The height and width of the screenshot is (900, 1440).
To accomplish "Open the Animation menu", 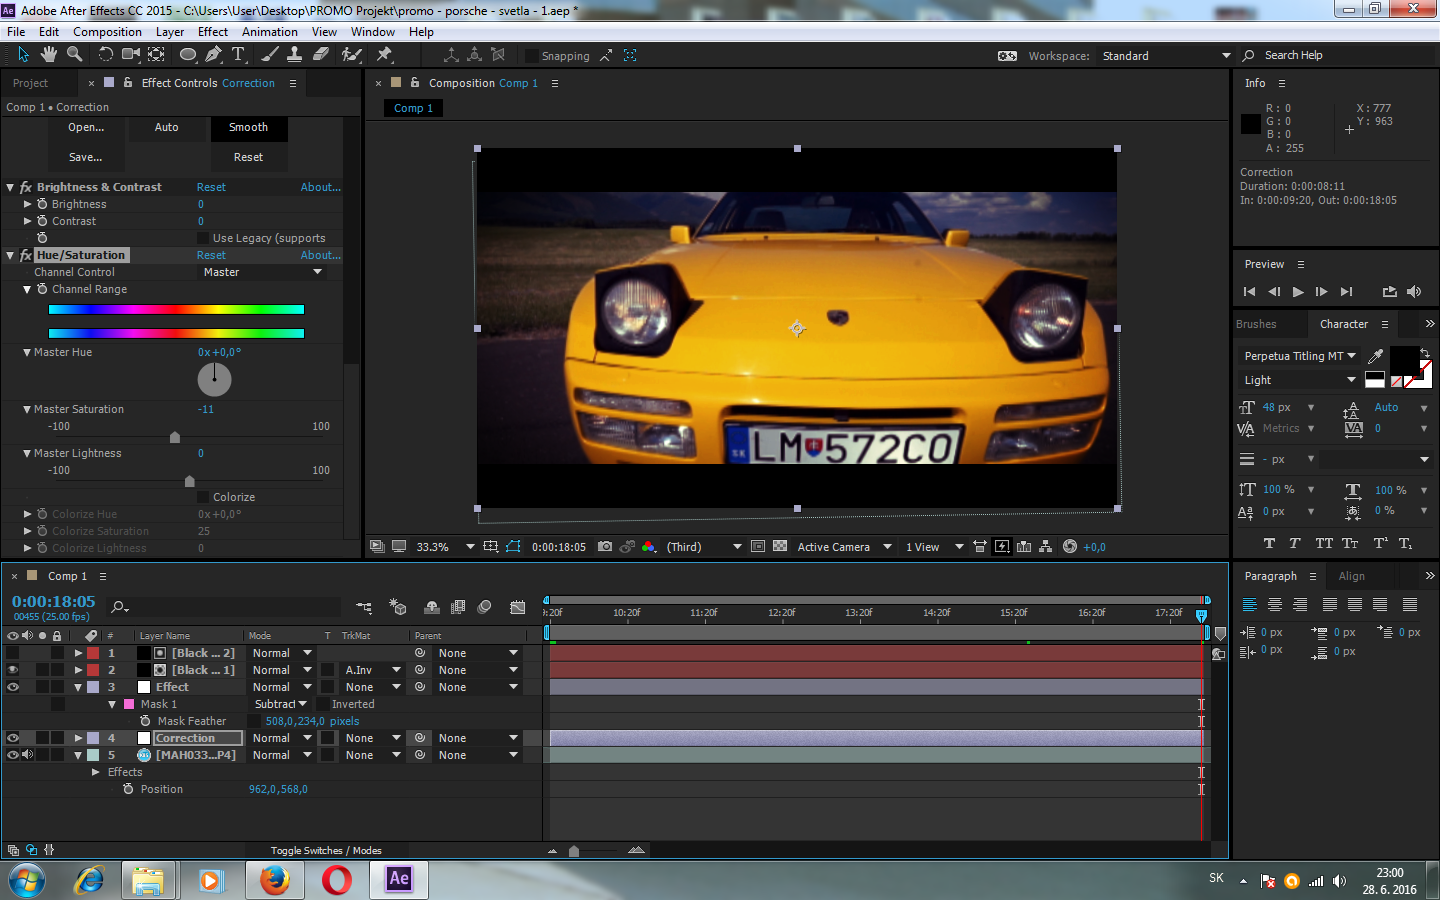I will (270, 32).
